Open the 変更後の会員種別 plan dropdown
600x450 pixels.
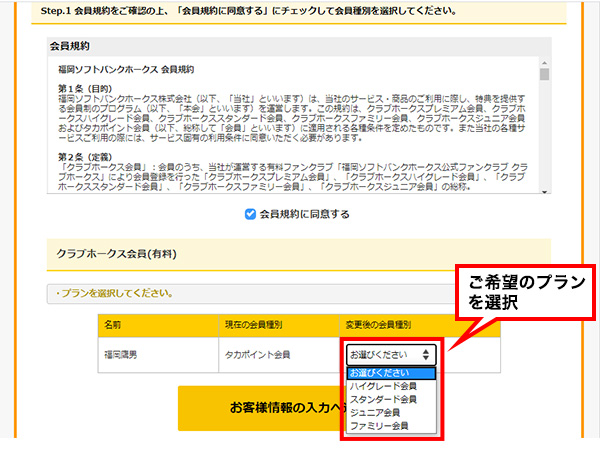click(391, 354)
